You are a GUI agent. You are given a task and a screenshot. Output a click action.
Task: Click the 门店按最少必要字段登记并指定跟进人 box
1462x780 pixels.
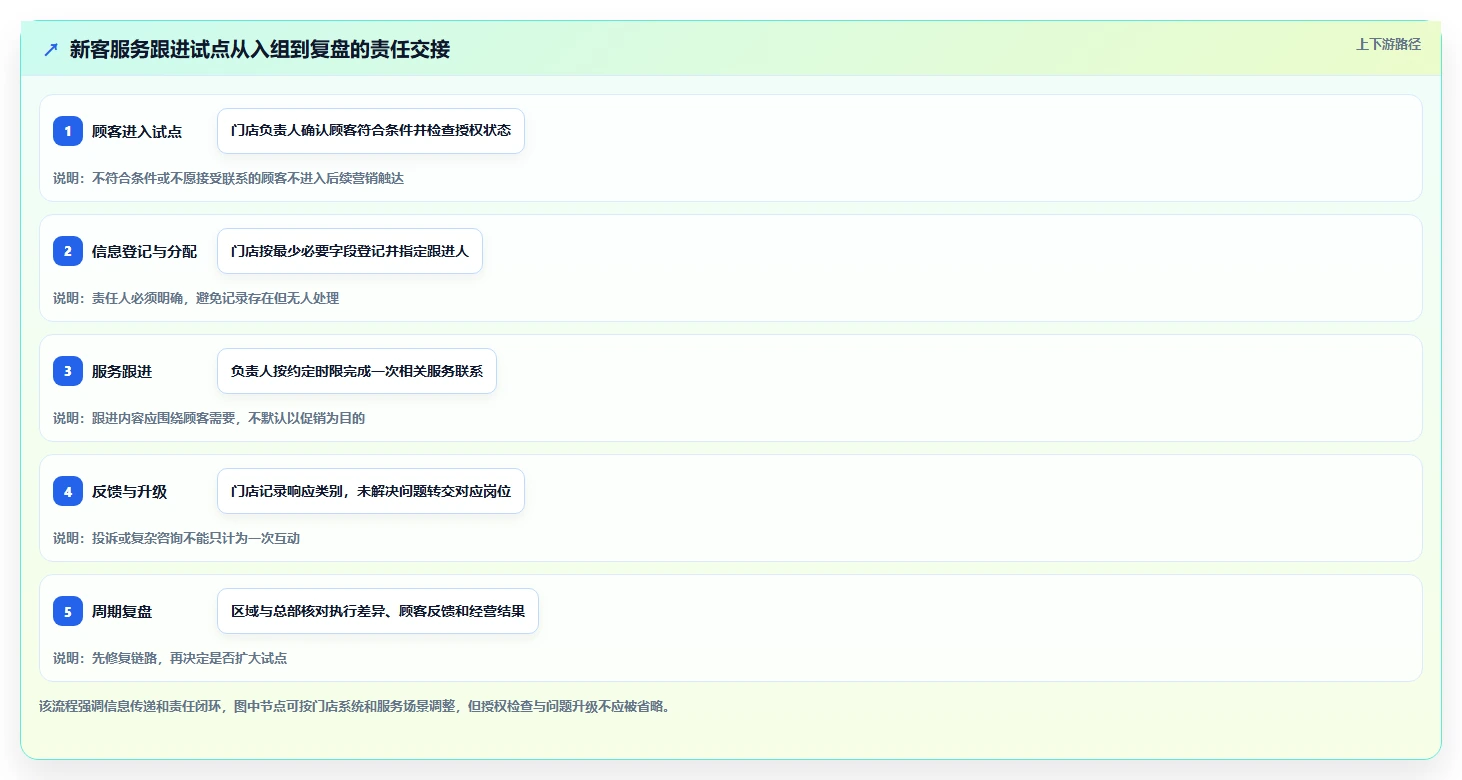350,251
